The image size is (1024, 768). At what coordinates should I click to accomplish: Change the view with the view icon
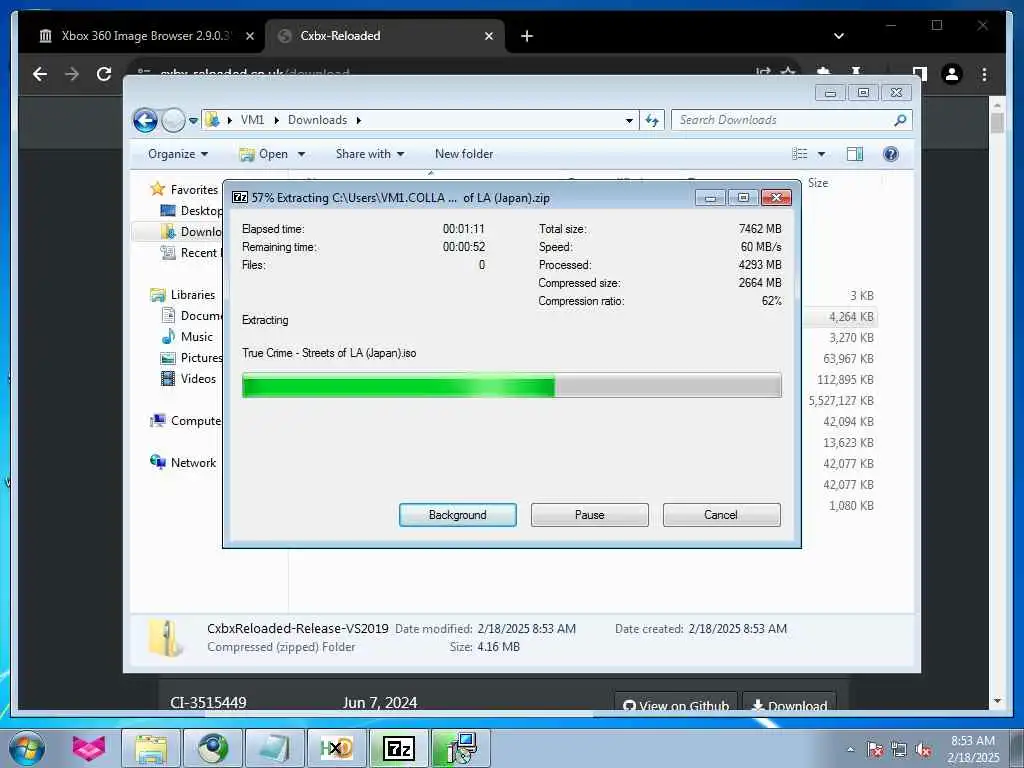coord(799,154)
